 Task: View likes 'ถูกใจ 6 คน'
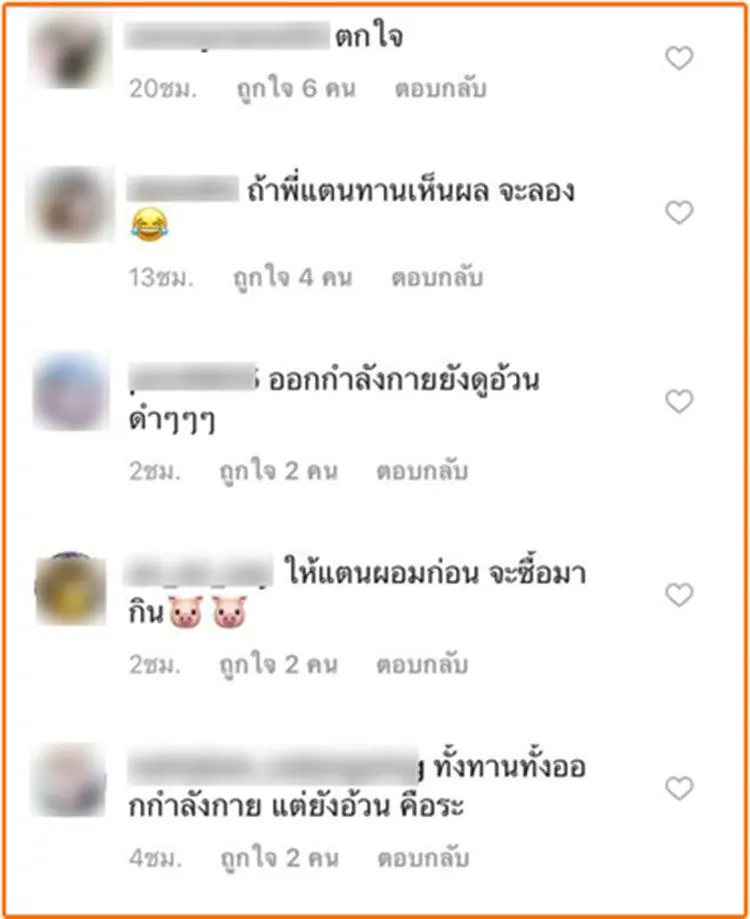[296, 89]
